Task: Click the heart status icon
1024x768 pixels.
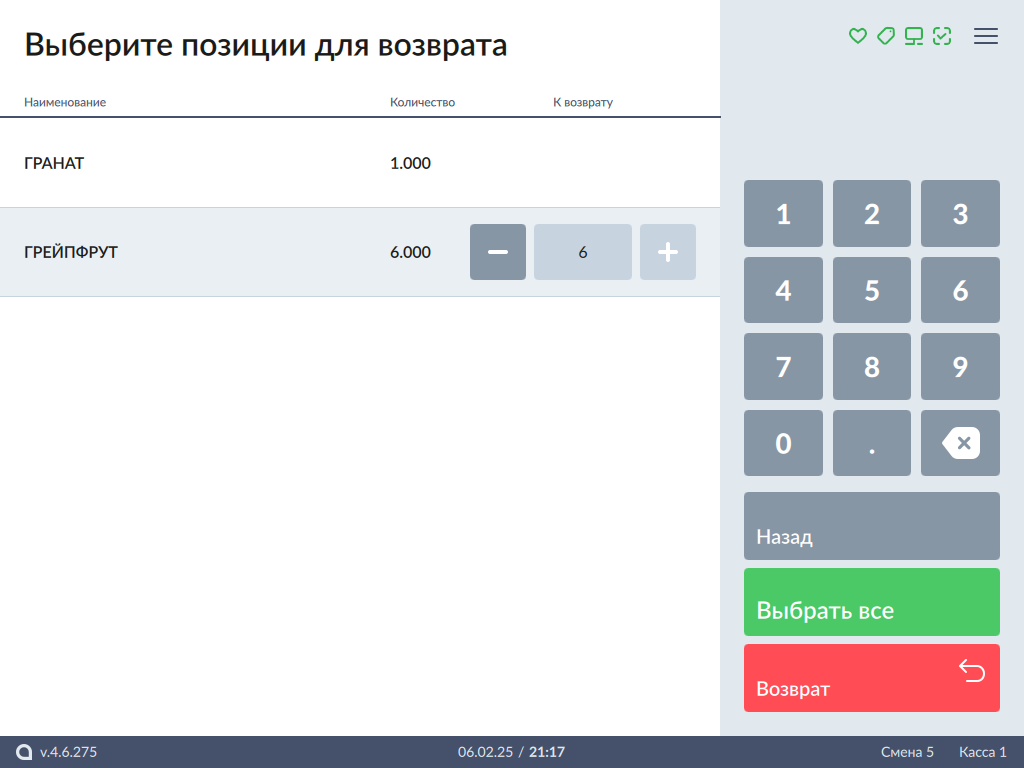Action: pyautogui.click(x=857, y=36)
